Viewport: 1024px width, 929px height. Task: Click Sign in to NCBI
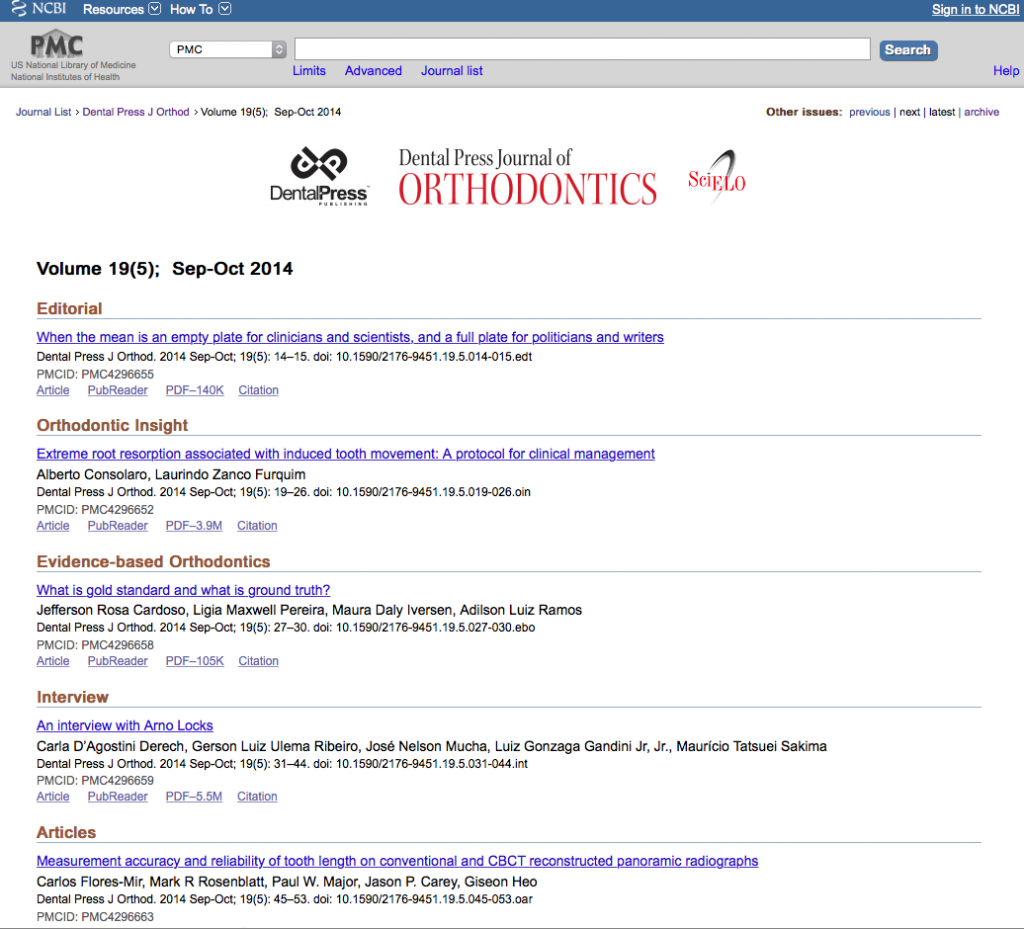(x=975, y=9)
